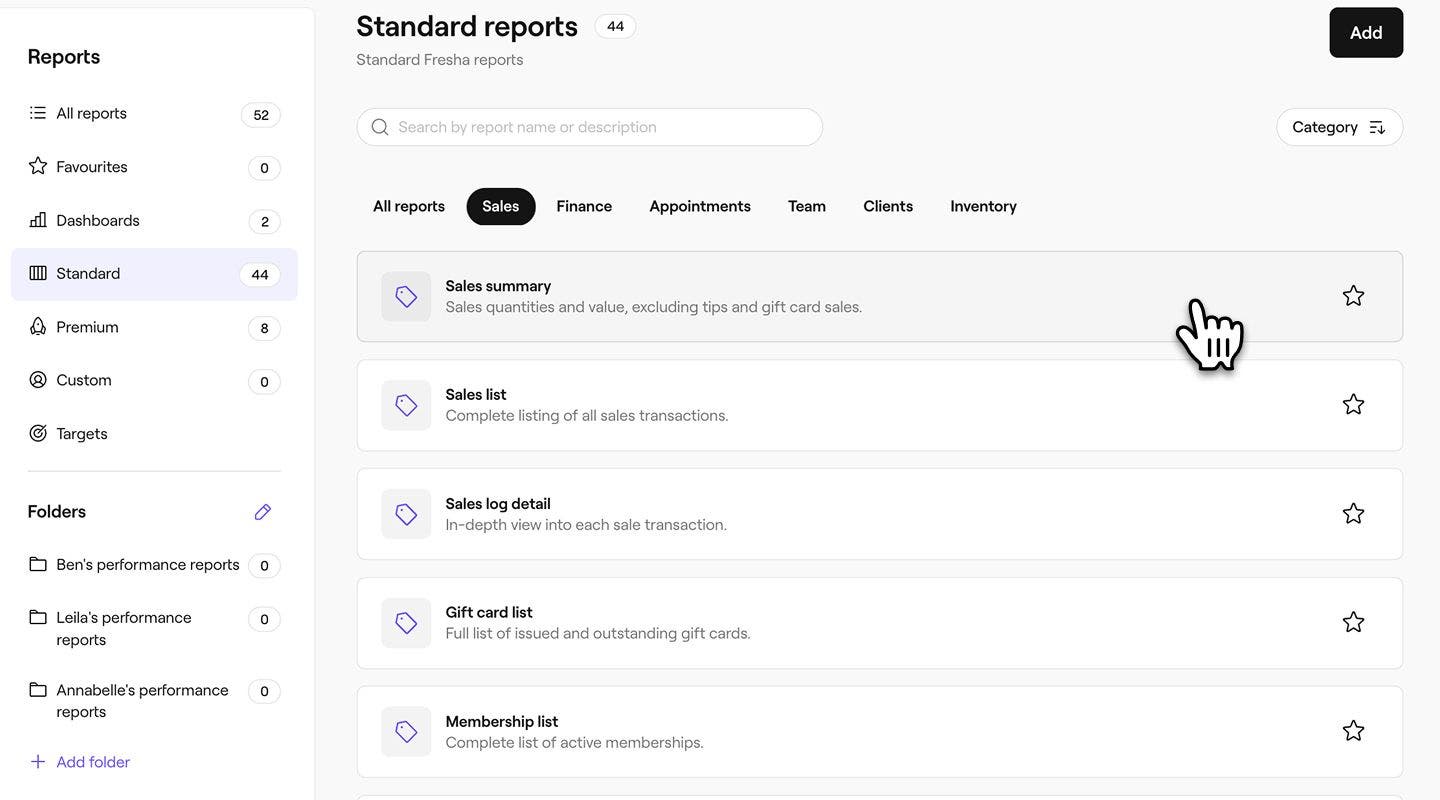Click the 44 count badge beside title
1440x800 pixels.
(x=616, y=27)
